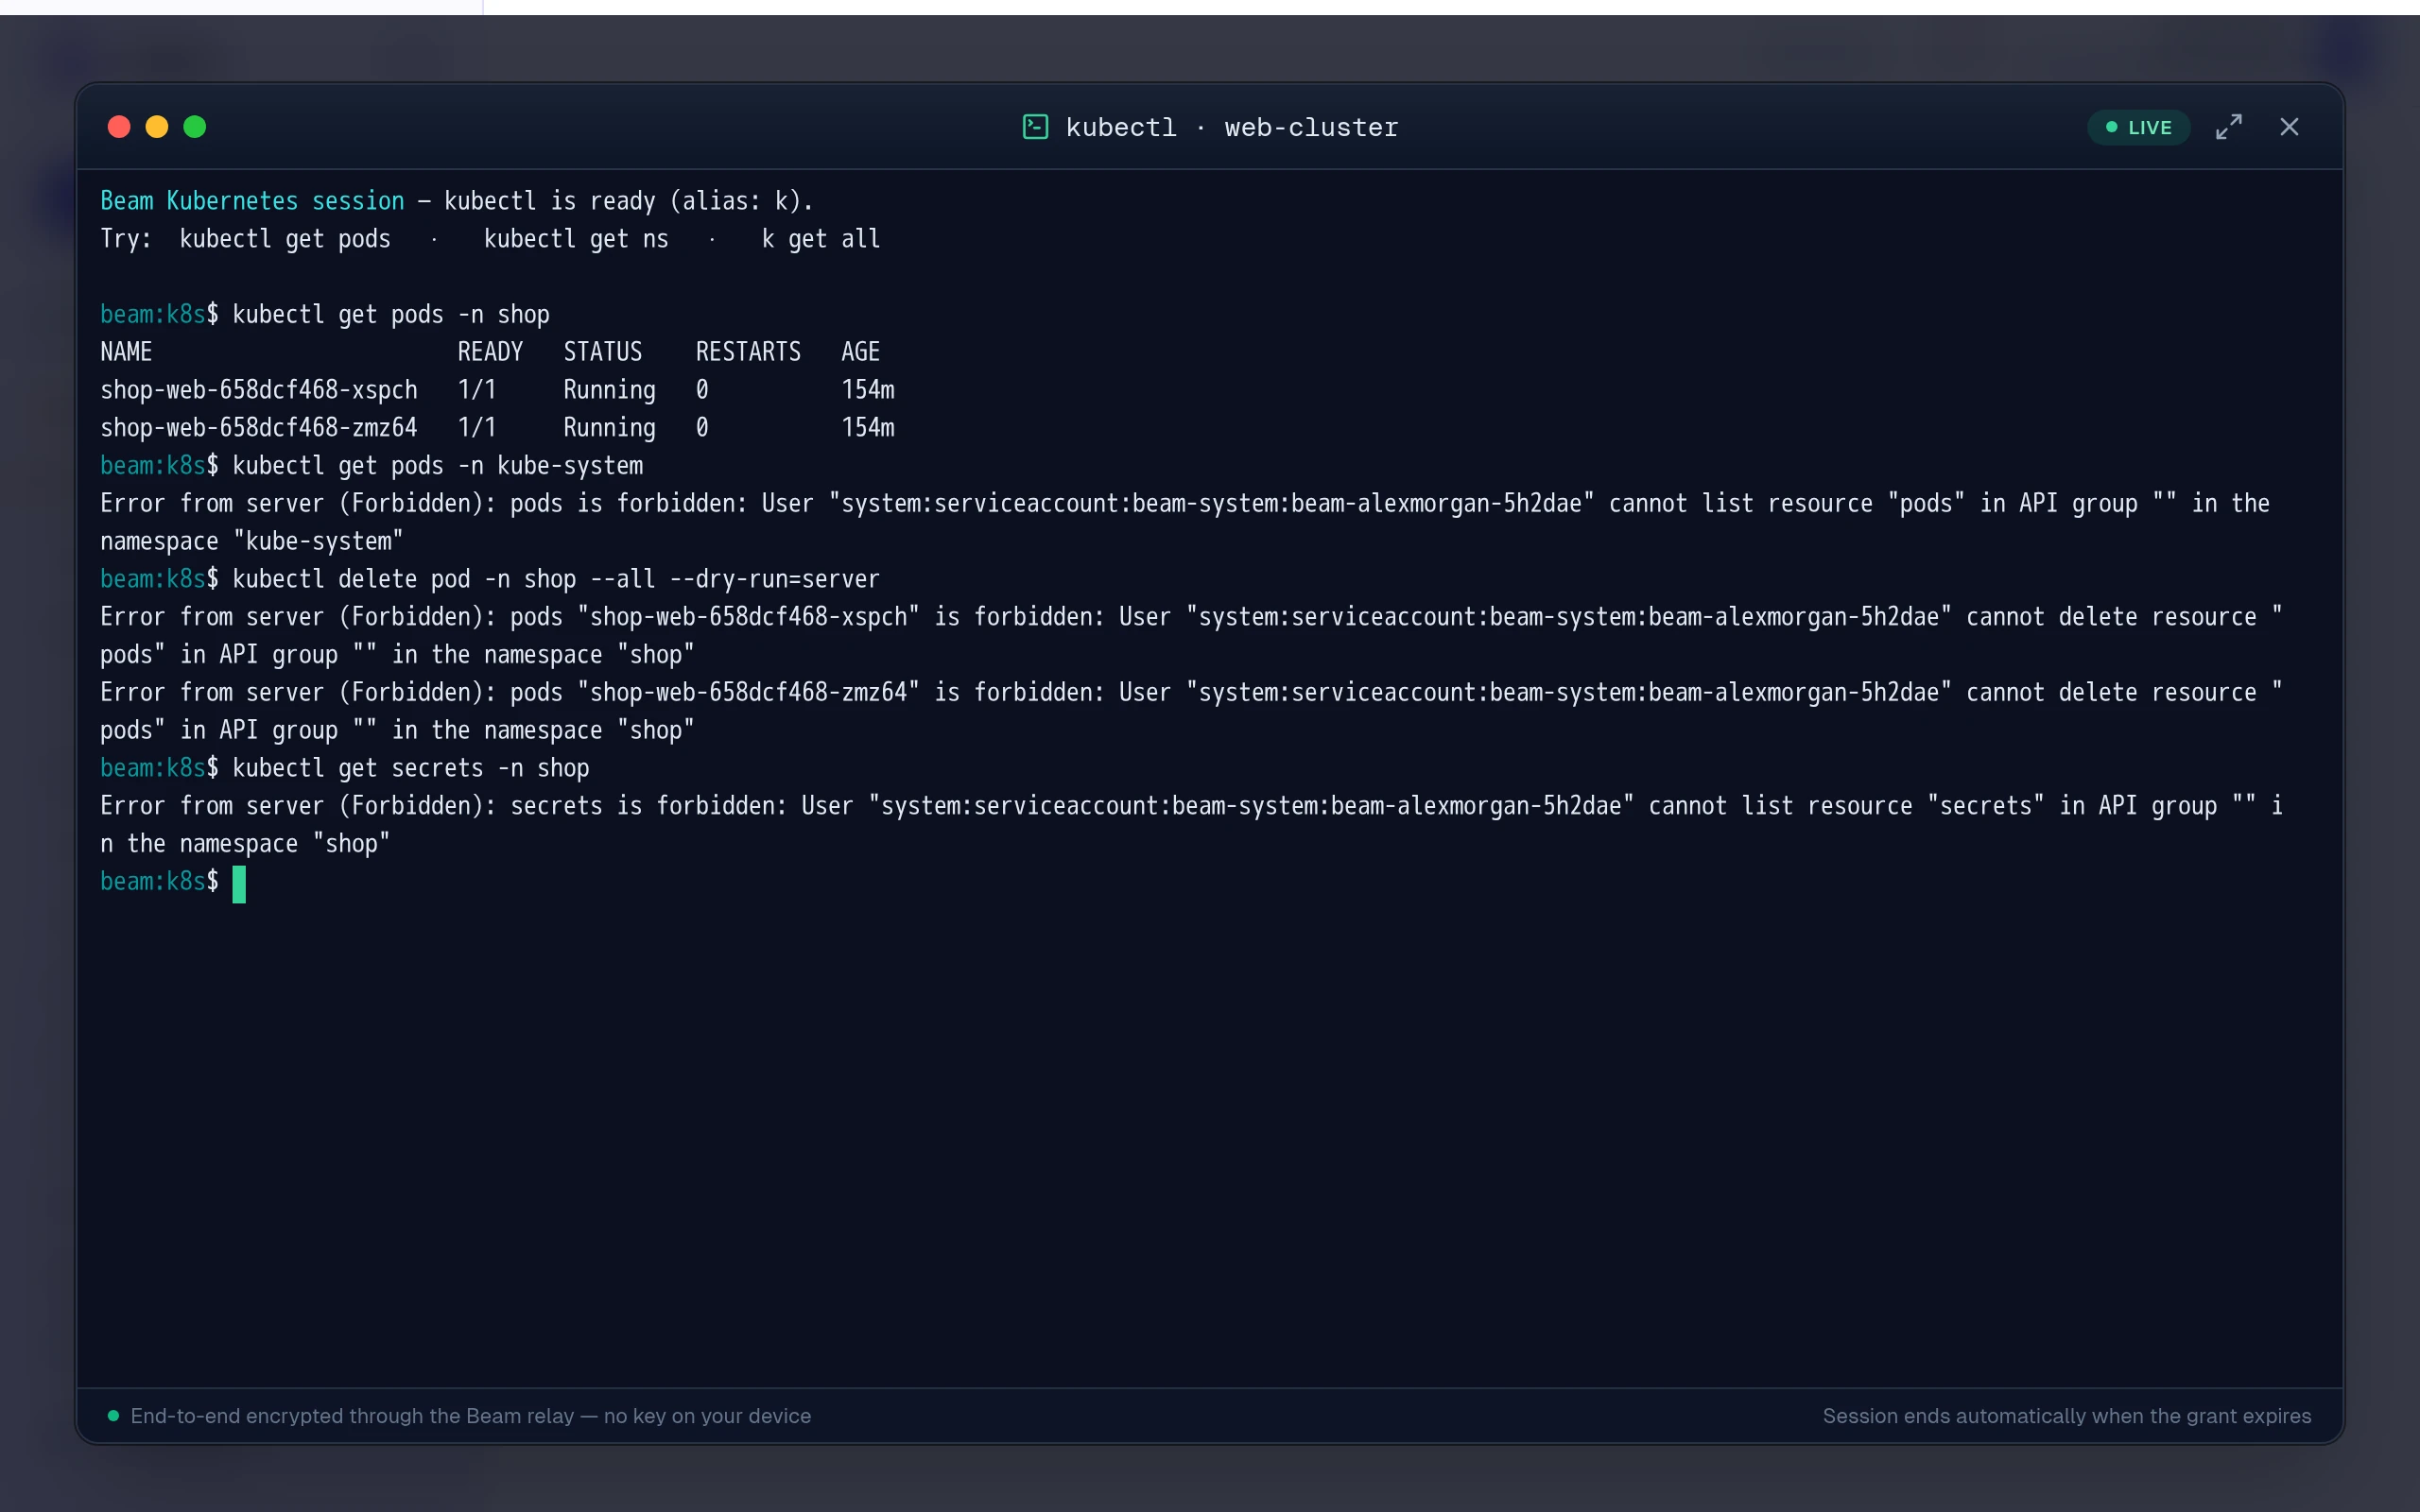Click the green zoom traffic light
Image resolution: width=2420 pixels, height=1512 pixels.
195,127
